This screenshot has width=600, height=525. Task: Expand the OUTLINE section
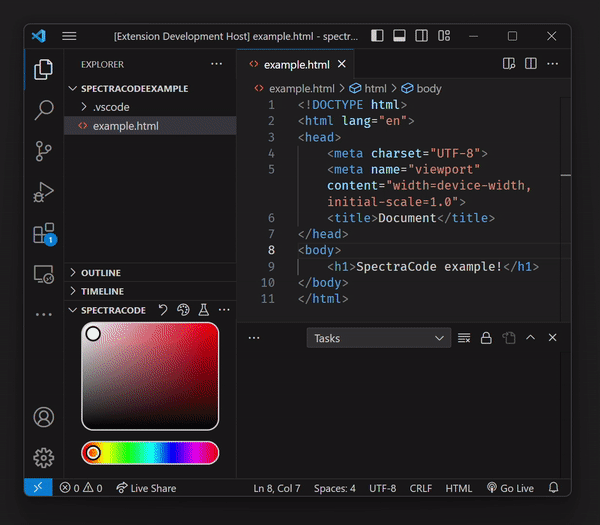click(150, 272)
